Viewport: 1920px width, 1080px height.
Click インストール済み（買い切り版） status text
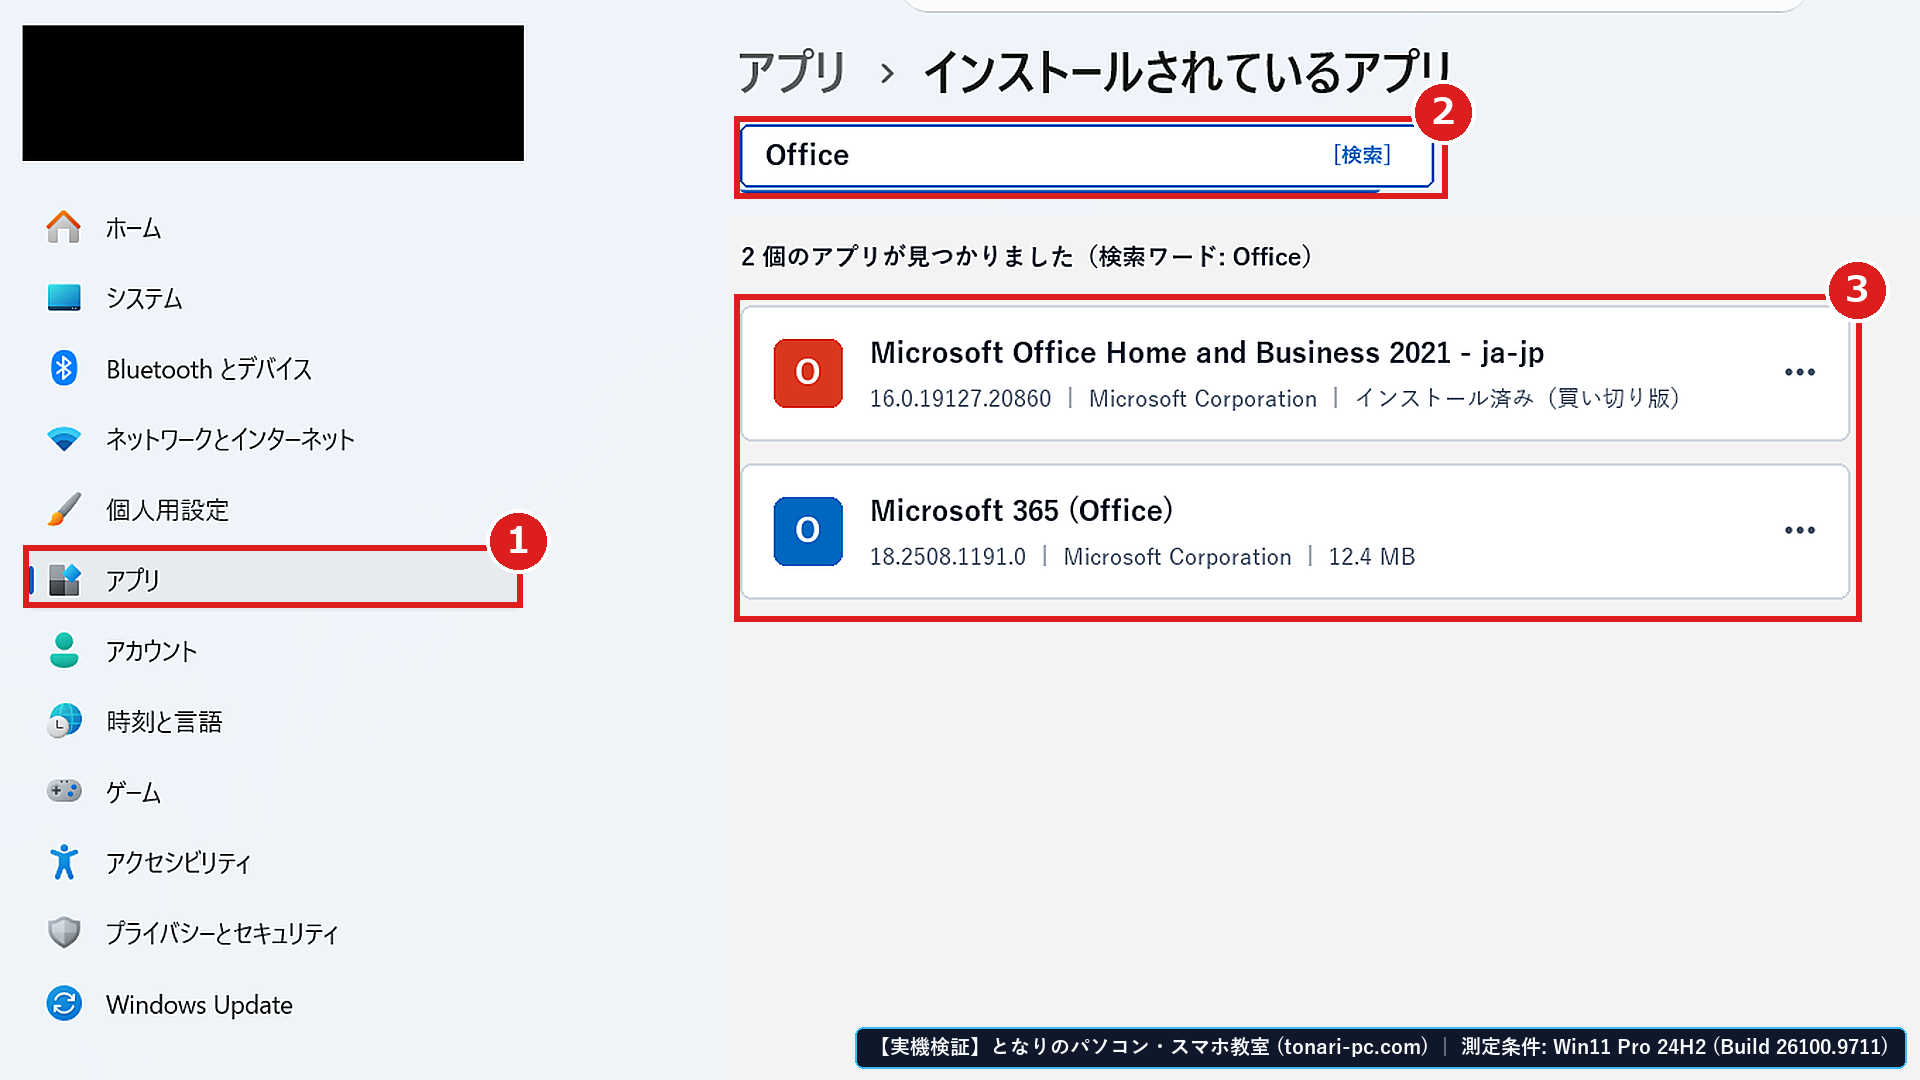(x=1517, y=398)
